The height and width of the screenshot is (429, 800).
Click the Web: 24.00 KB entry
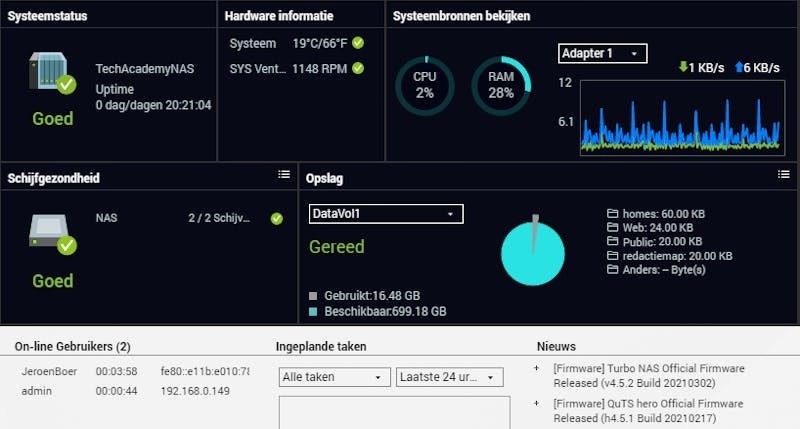click(x=658, y=228)
